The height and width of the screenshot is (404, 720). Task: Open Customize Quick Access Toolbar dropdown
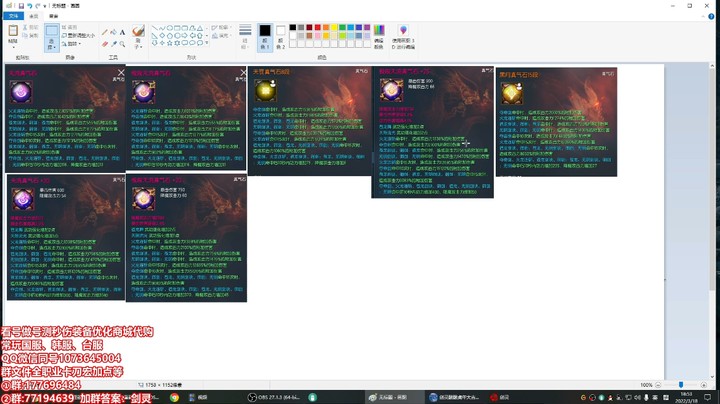(45, 6)
